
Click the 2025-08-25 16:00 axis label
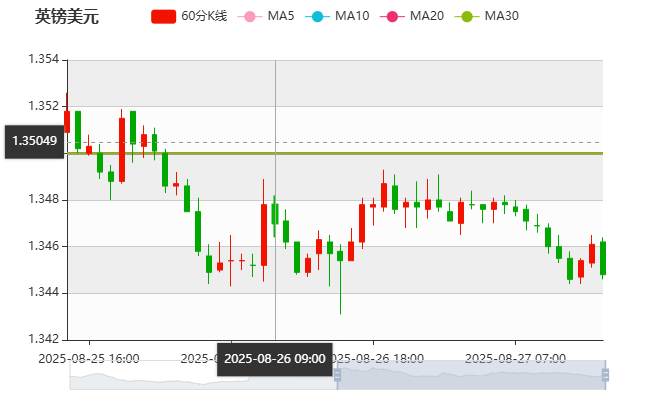click(x=89, y=359)
